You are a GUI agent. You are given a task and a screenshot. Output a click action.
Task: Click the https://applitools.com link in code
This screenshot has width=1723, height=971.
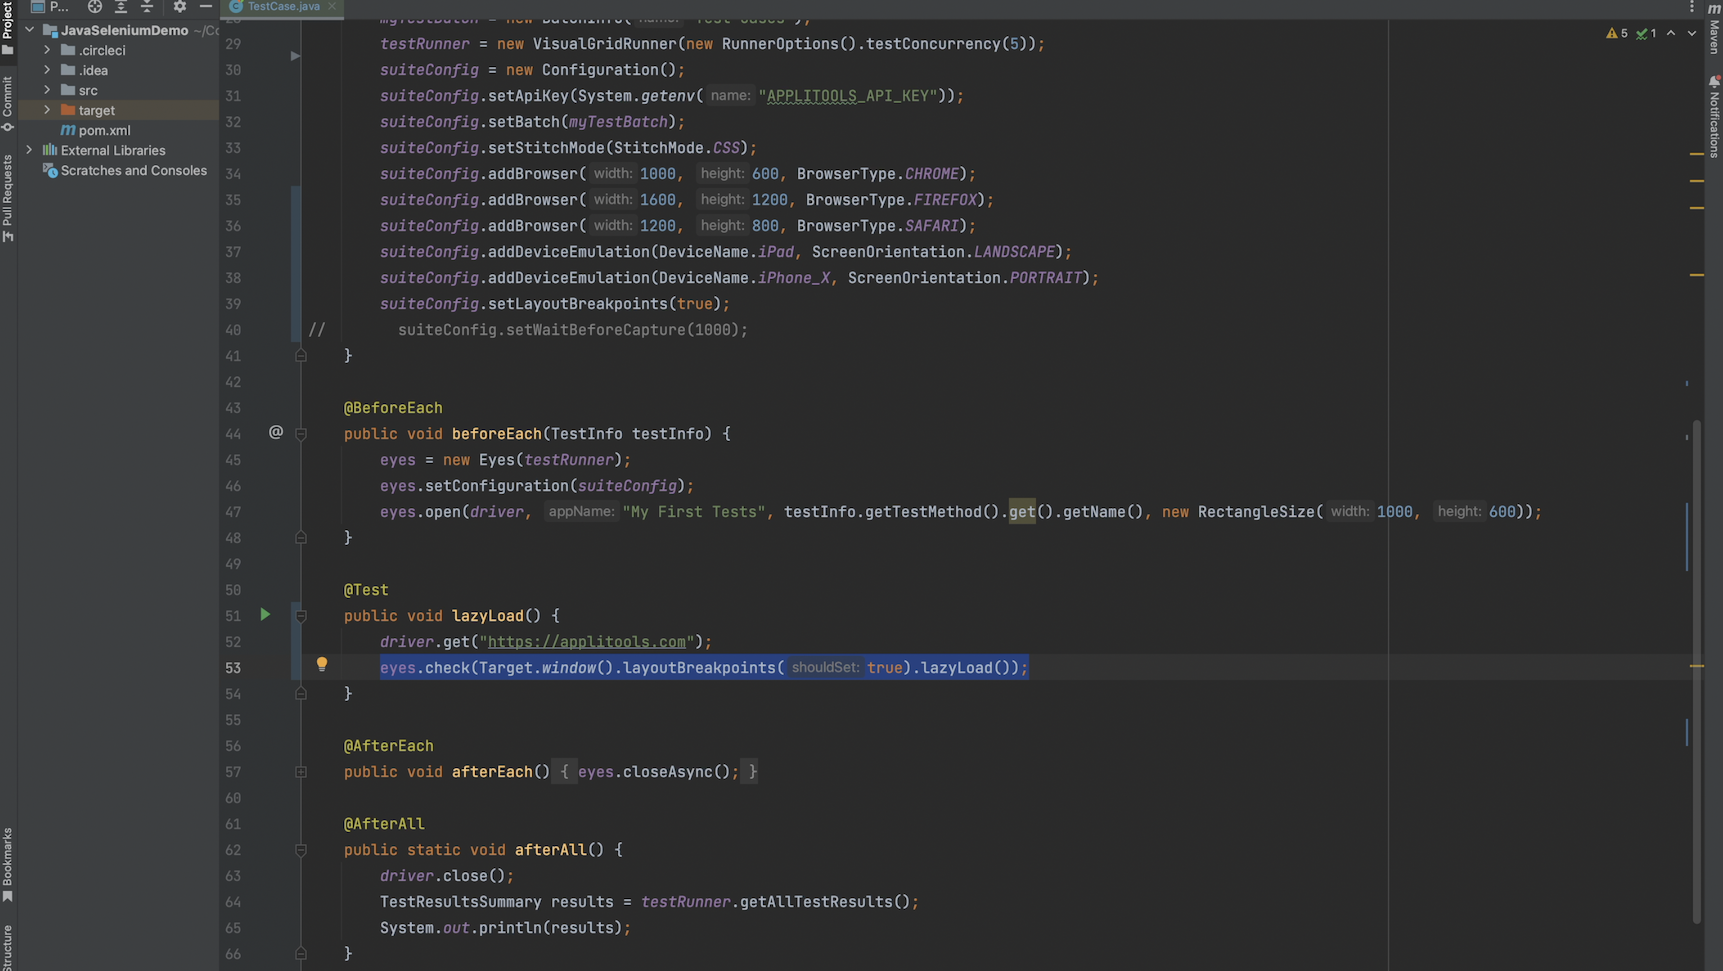(587, 642)
